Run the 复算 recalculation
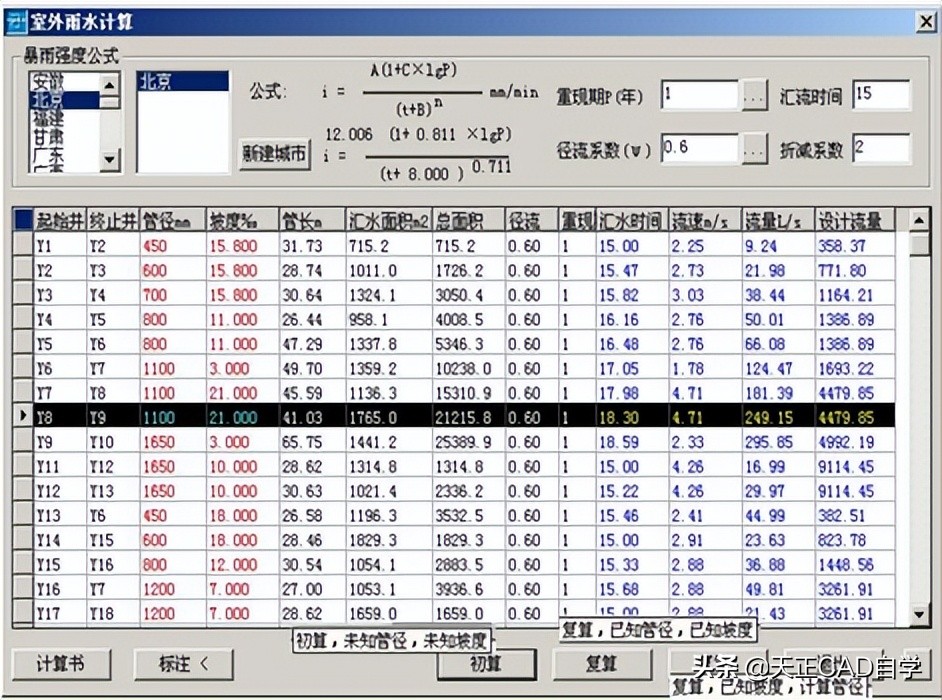Viewport: 942px width, 700px height. point(602,664)
